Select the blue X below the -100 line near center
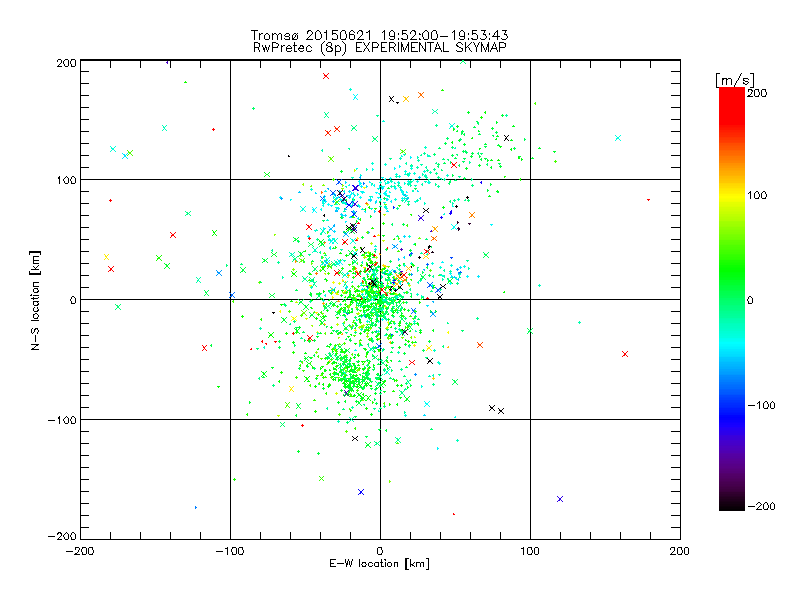 tap(361, 492)
